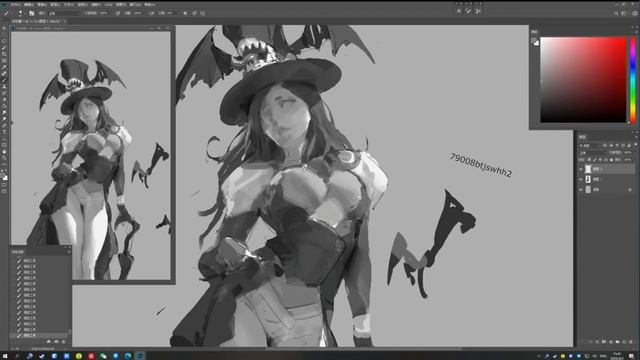Open Windows Start button
The width and height of the screenshot is (640, 360).
tap(5, 356)
